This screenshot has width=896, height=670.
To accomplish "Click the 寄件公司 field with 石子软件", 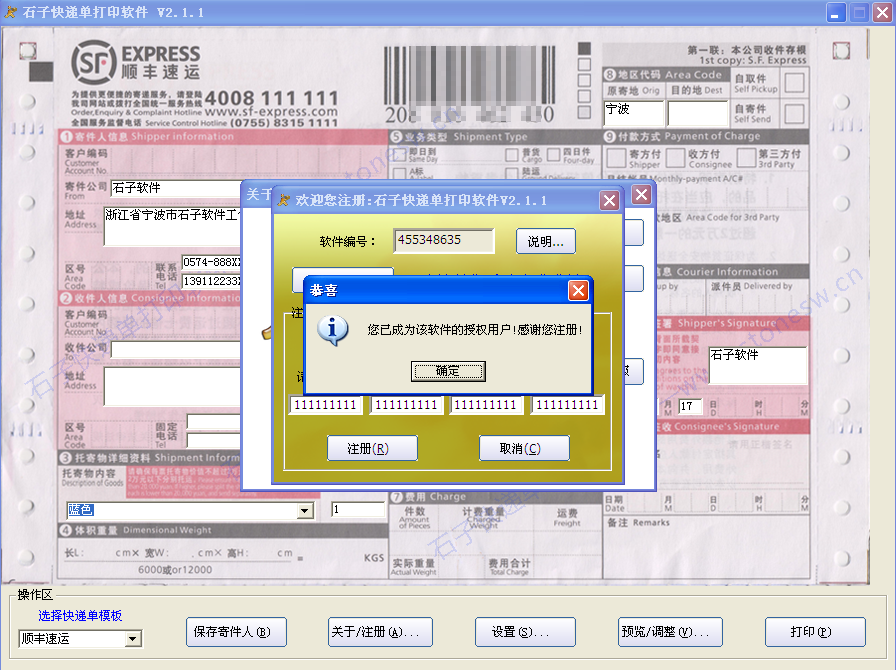I will [x=176, y=188].
